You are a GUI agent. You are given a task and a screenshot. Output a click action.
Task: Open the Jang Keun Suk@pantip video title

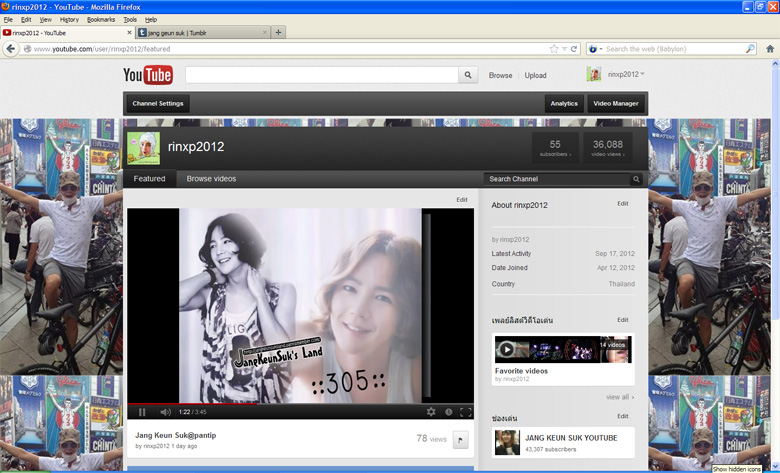coord(176,435)
